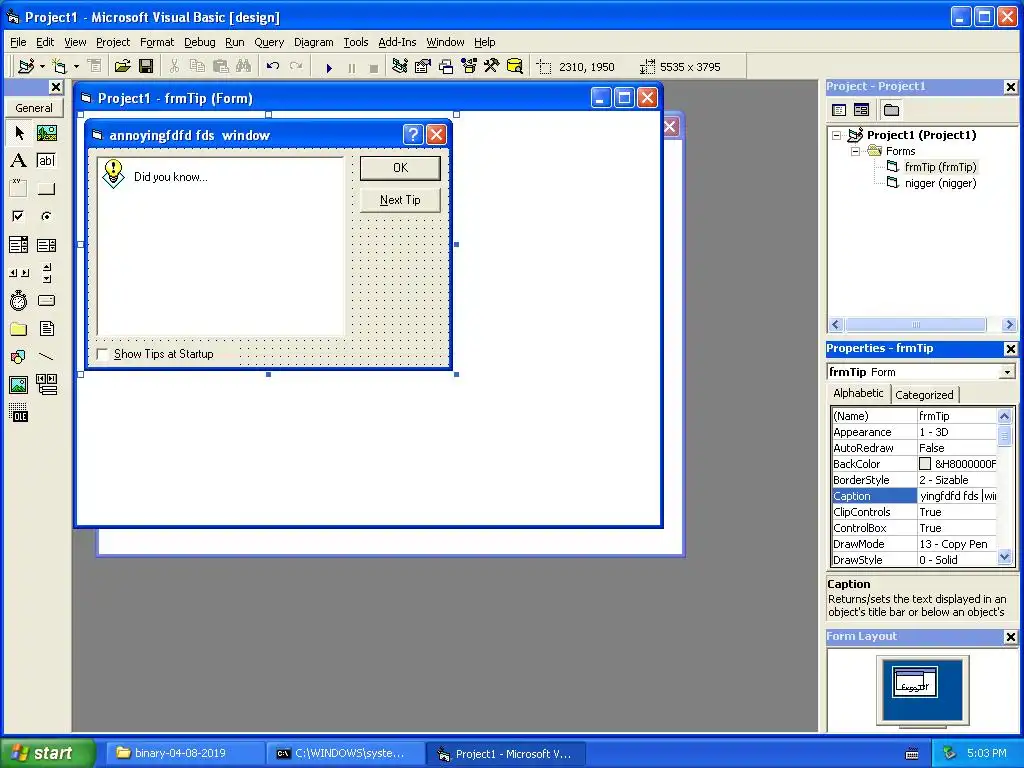Select the Frame control tool

pos(19,189)
